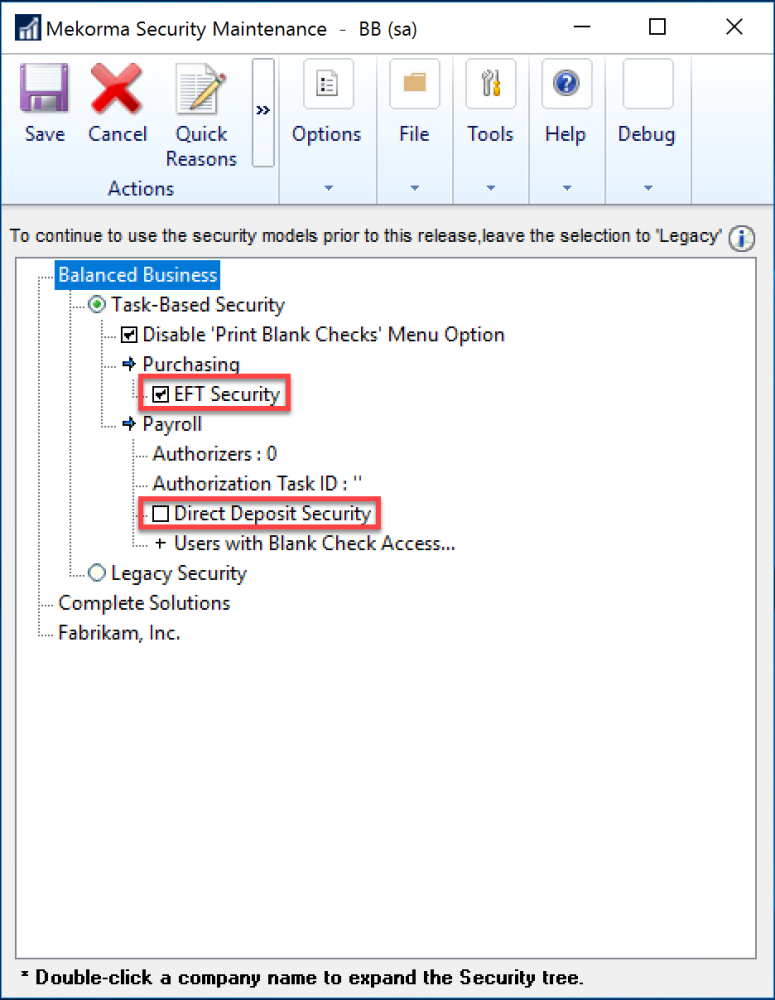Open the Tools wrench icon
The height and width of the screenshot is (1000, 775).
pyautogui.click(x=491, y=84)
